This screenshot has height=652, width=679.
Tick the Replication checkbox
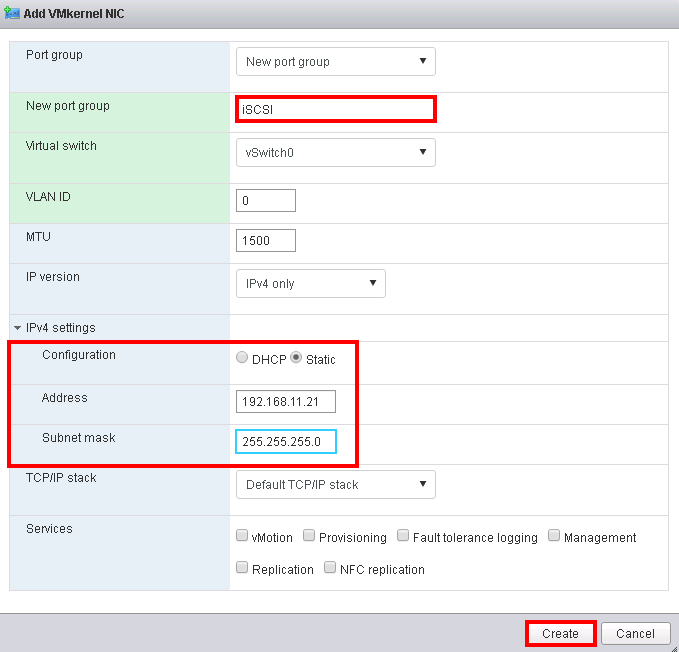(x=242, y=568)
